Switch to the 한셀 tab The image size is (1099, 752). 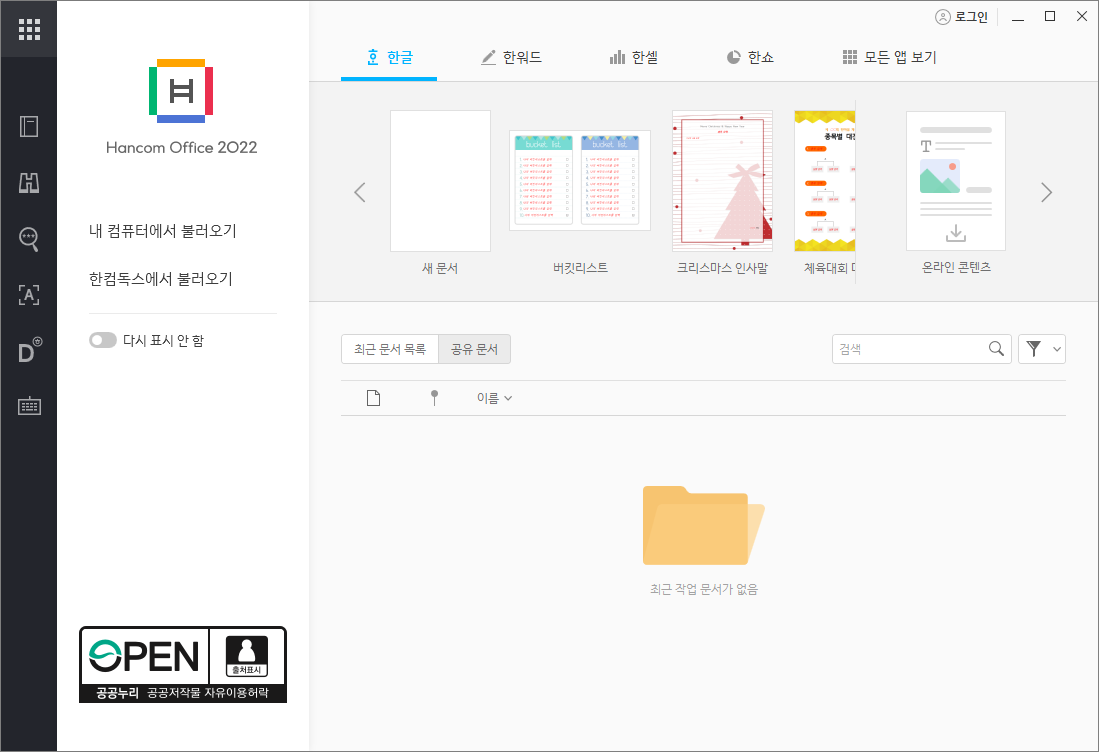tap(634, 57)
